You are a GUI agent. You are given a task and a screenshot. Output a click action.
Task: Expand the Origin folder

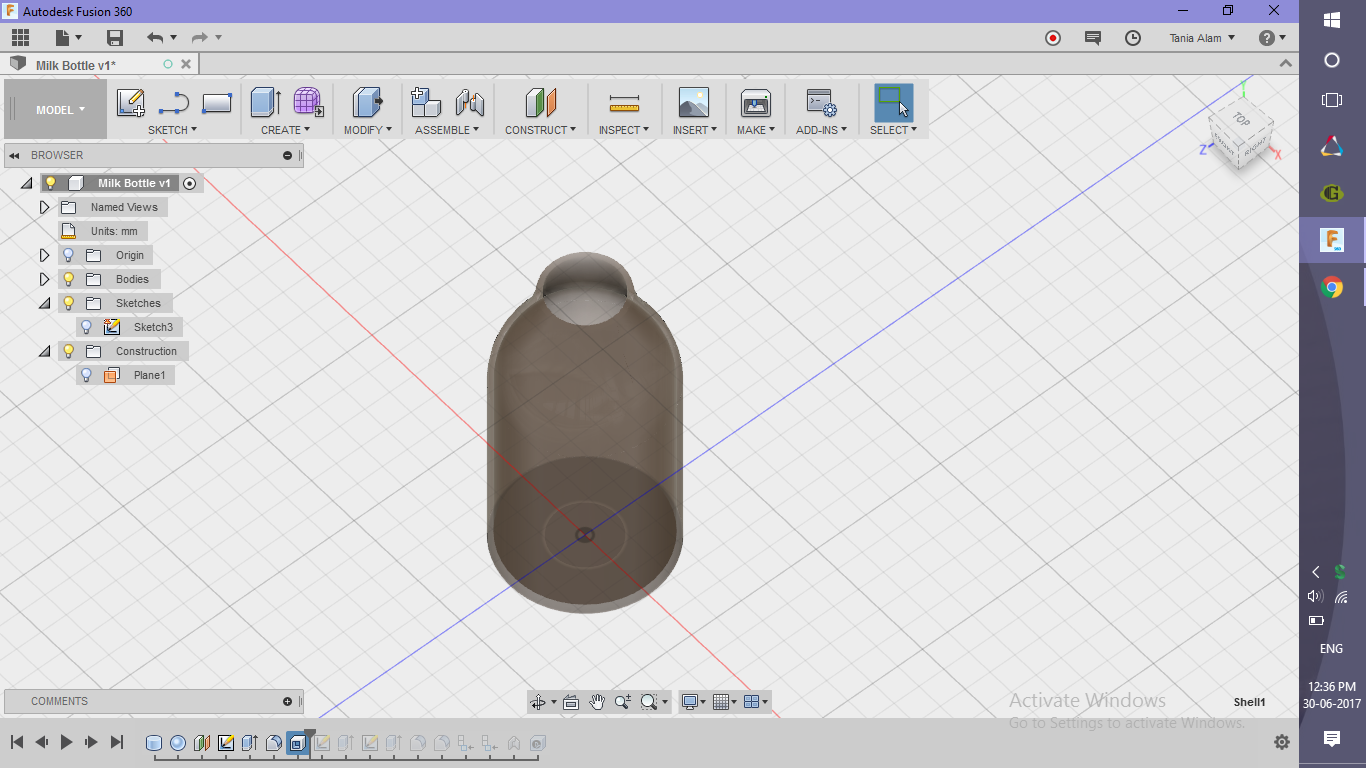point(44,255)
